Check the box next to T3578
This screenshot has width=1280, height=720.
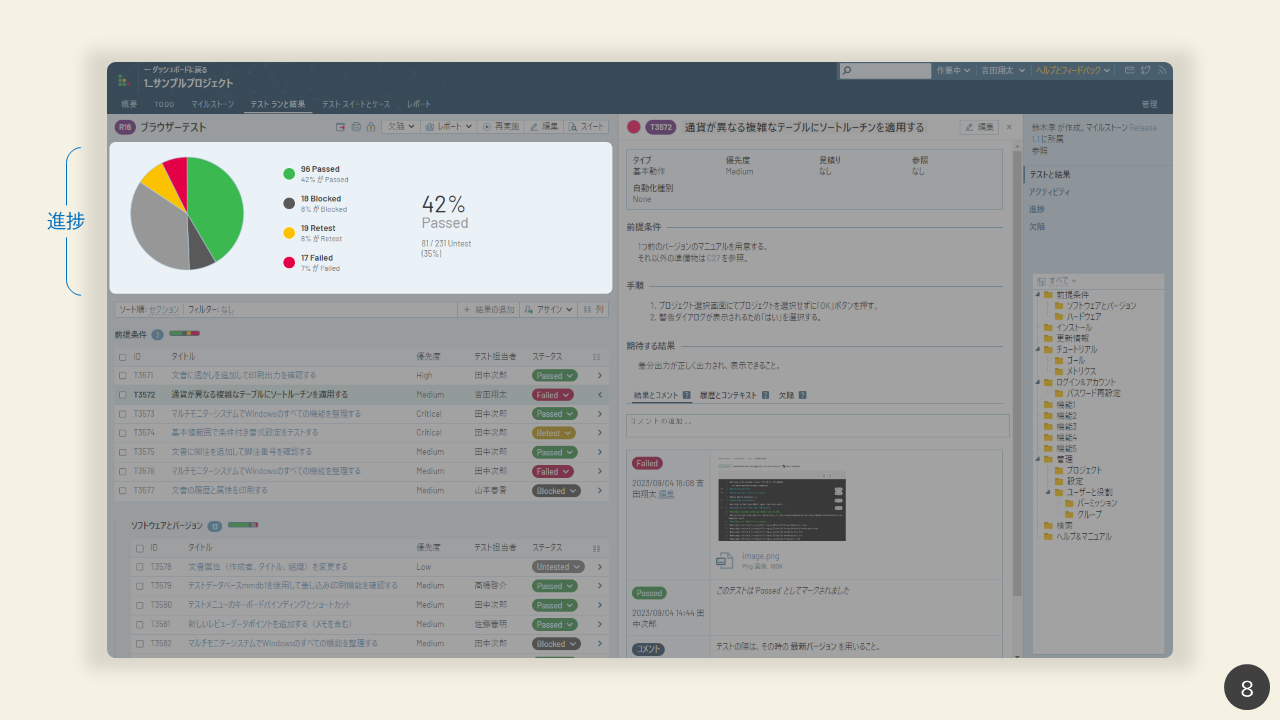(x=139, y=567)
